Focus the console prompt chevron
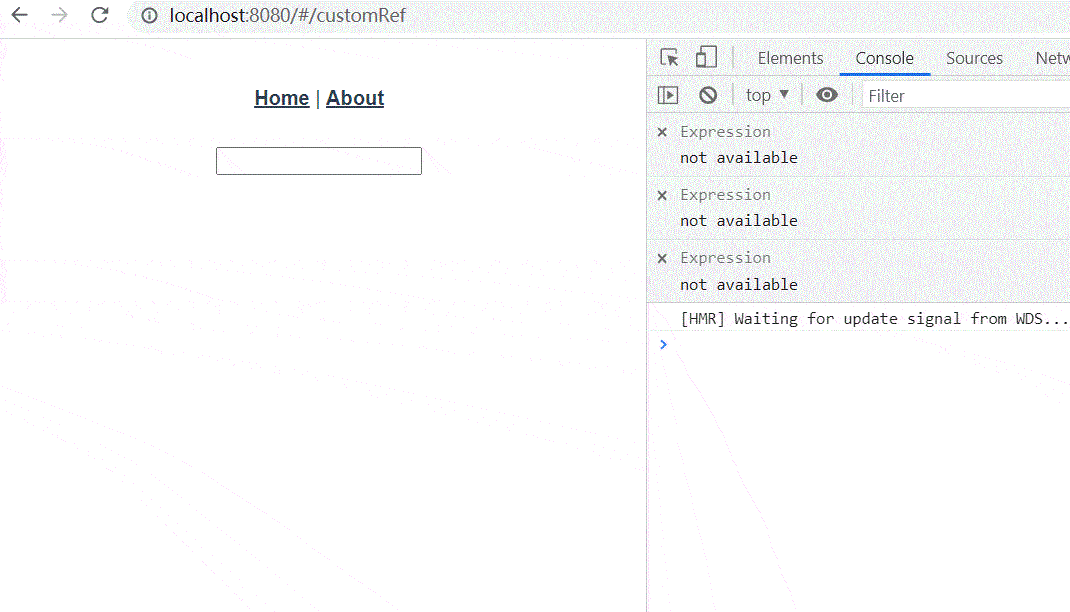Image resolution: width=1070 pixels, height=612 pixels. [x=663, y=345]
